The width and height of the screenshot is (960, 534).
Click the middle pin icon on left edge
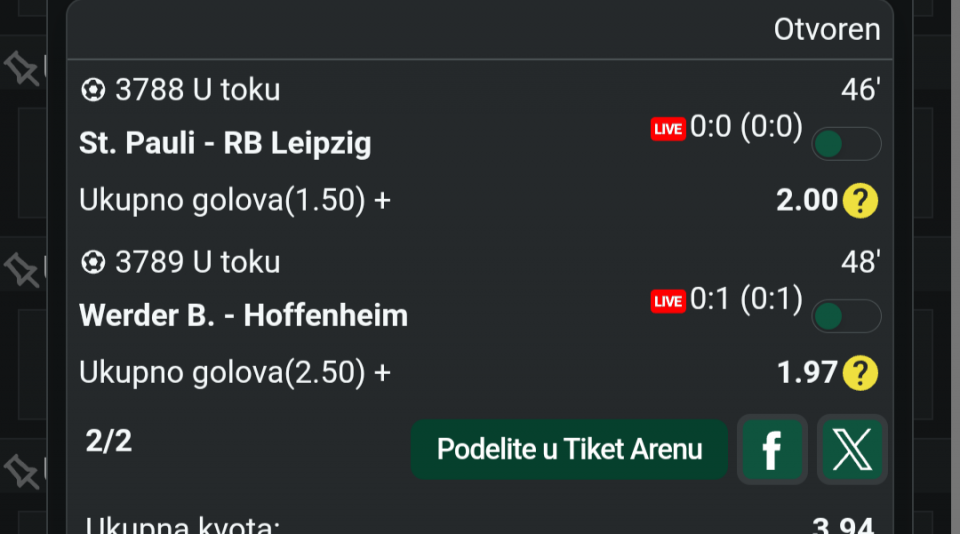[x=20, y=268]
